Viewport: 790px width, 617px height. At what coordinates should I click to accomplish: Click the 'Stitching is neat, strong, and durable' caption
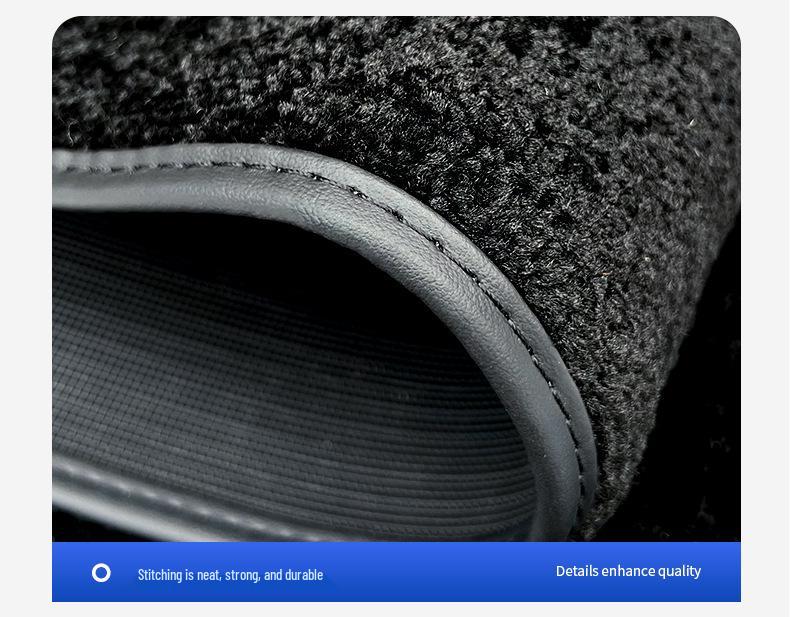click(x=230, y=575)
